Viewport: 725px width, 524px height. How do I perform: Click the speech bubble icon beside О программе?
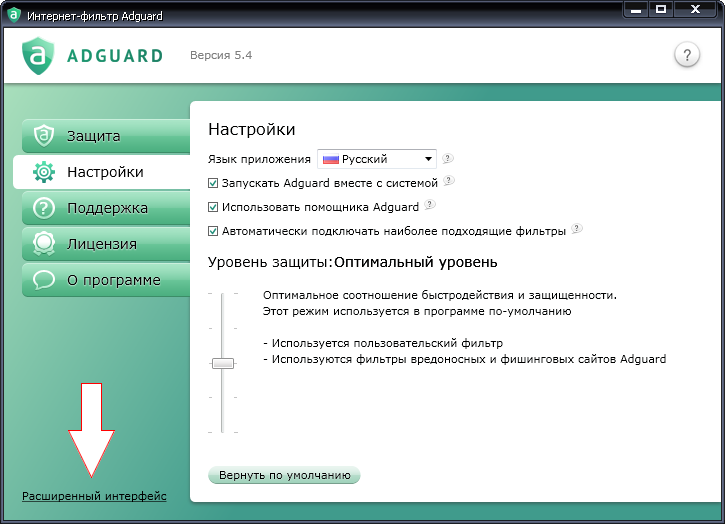click(44, 280)
